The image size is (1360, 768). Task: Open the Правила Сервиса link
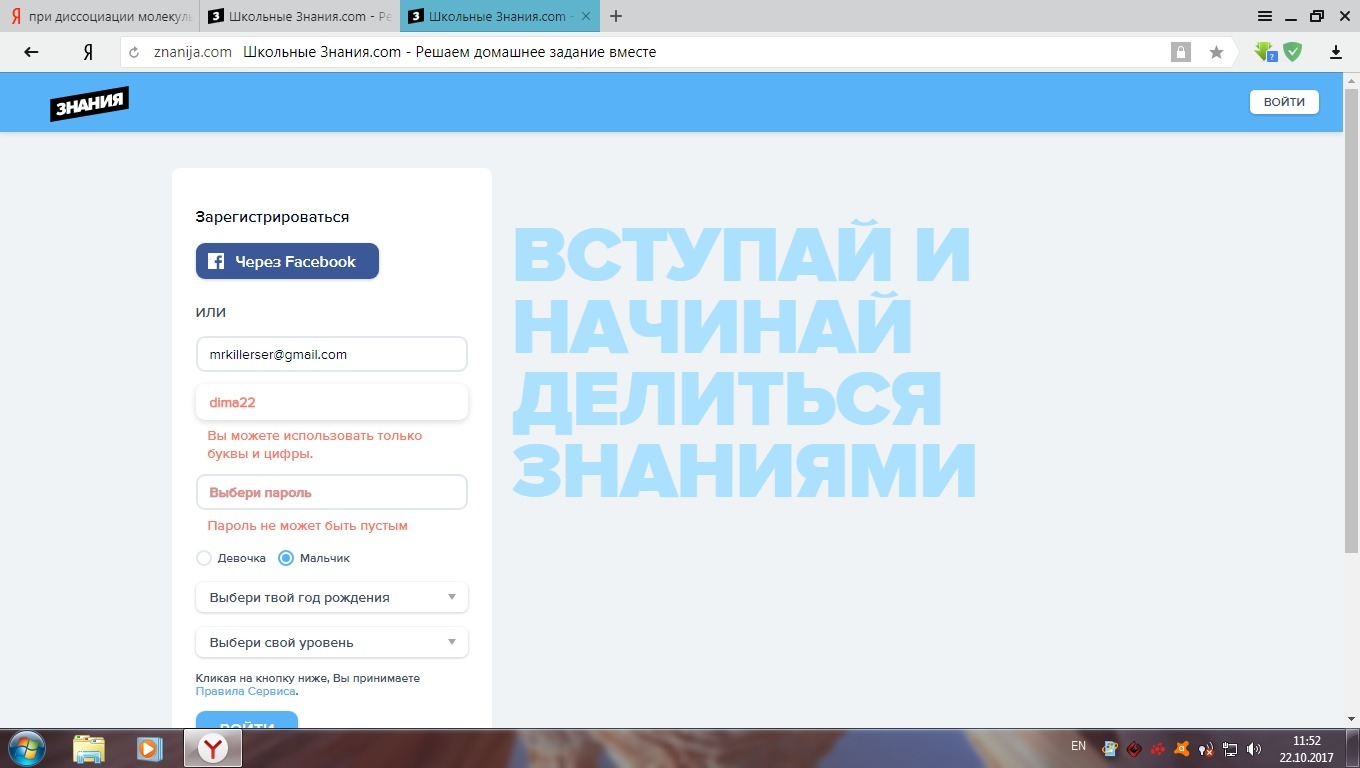pyautogui.click(x=246, y=691)
